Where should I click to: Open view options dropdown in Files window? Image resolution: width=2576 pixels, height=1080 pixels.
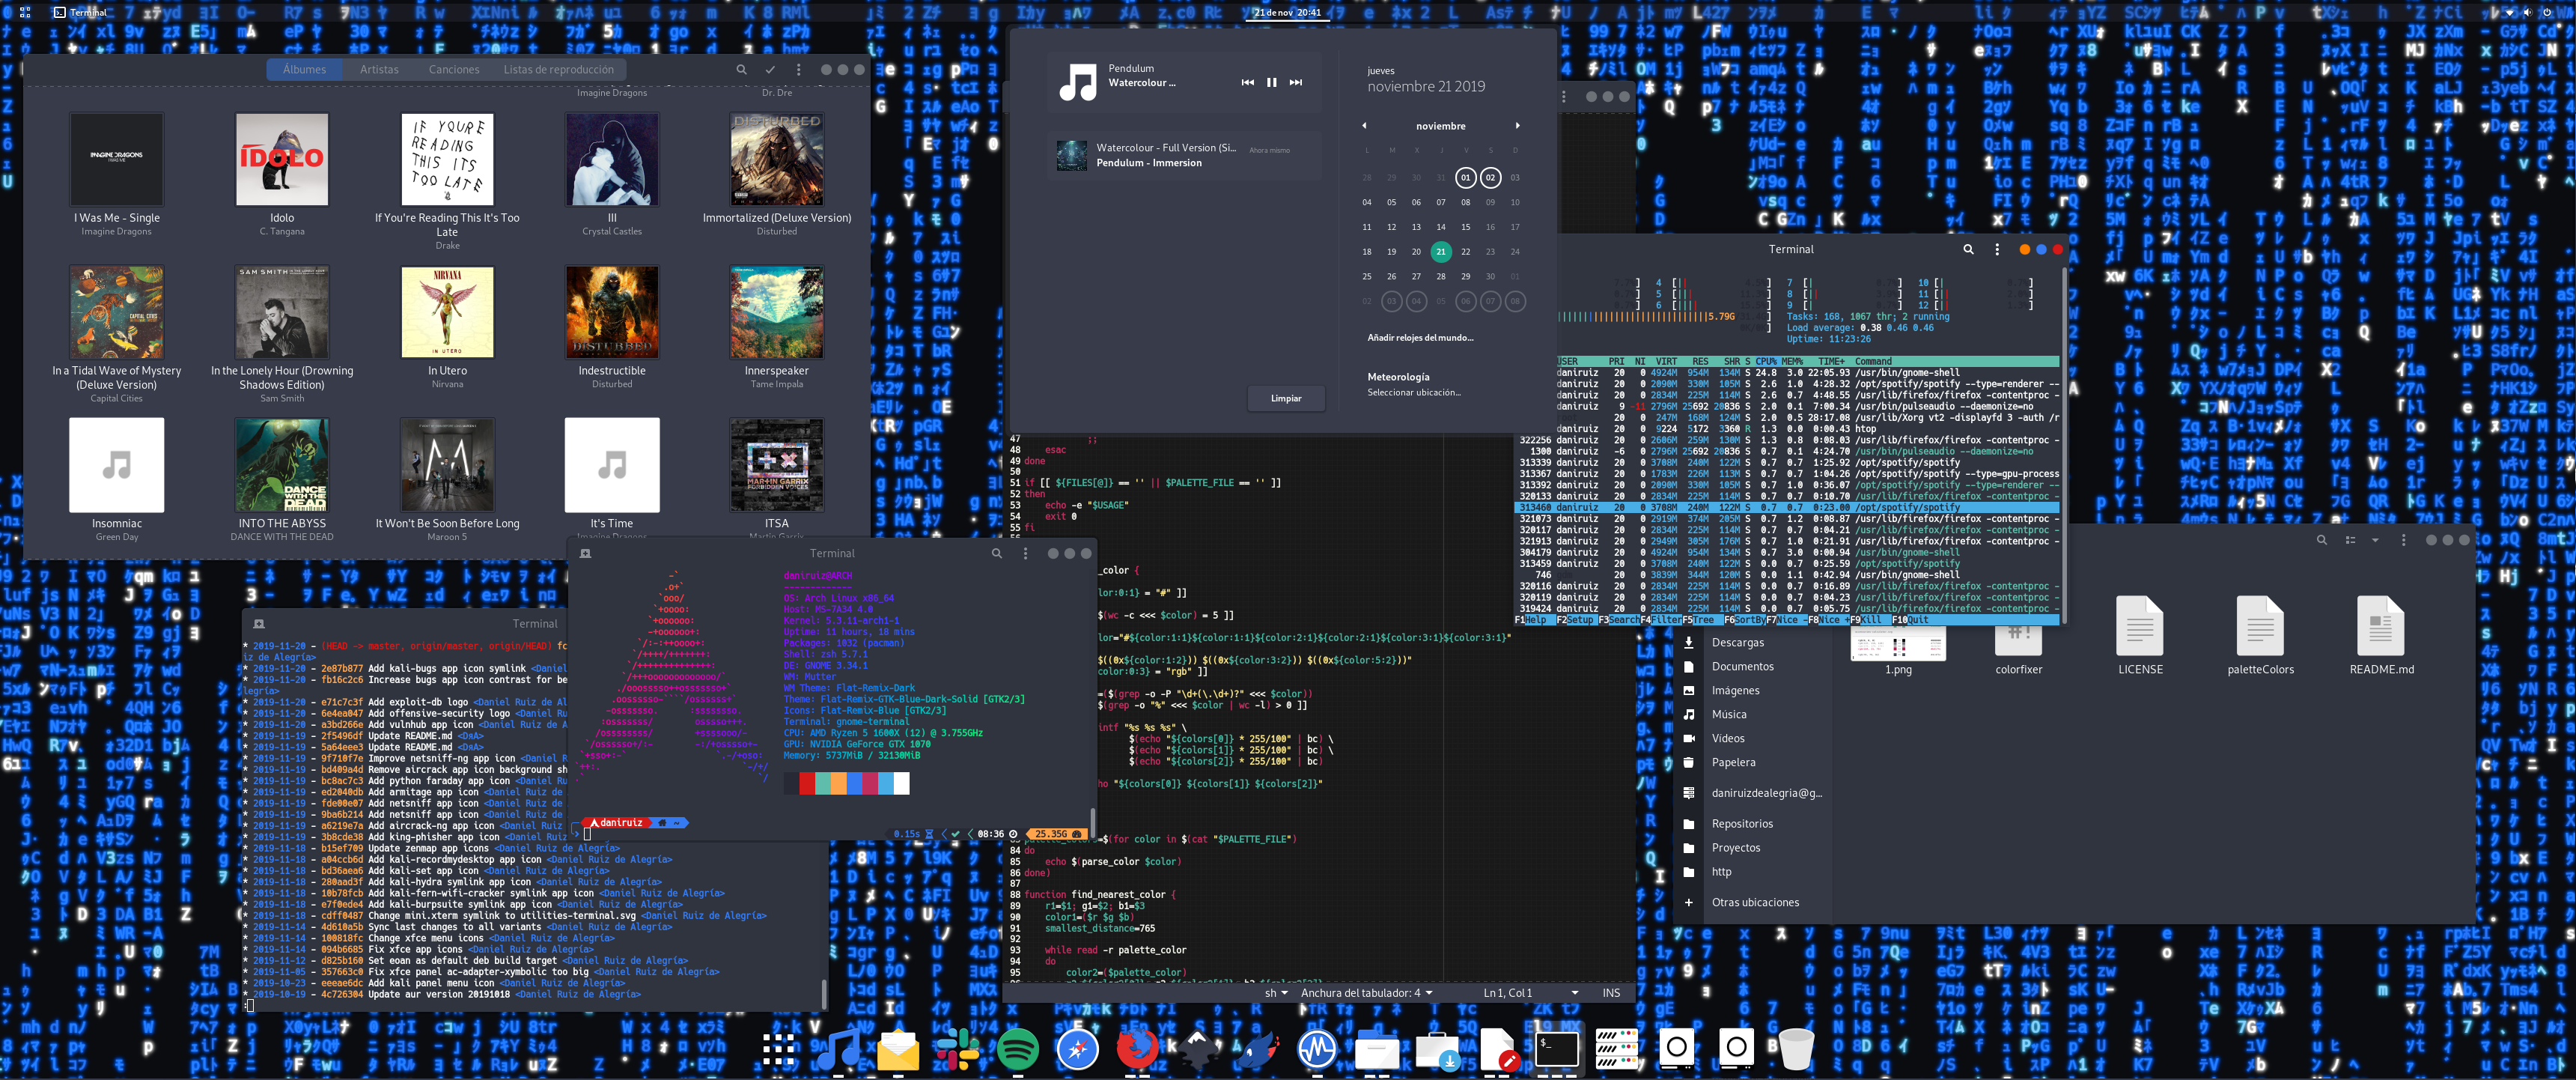pyautogui.click(x=2375, y=540)
